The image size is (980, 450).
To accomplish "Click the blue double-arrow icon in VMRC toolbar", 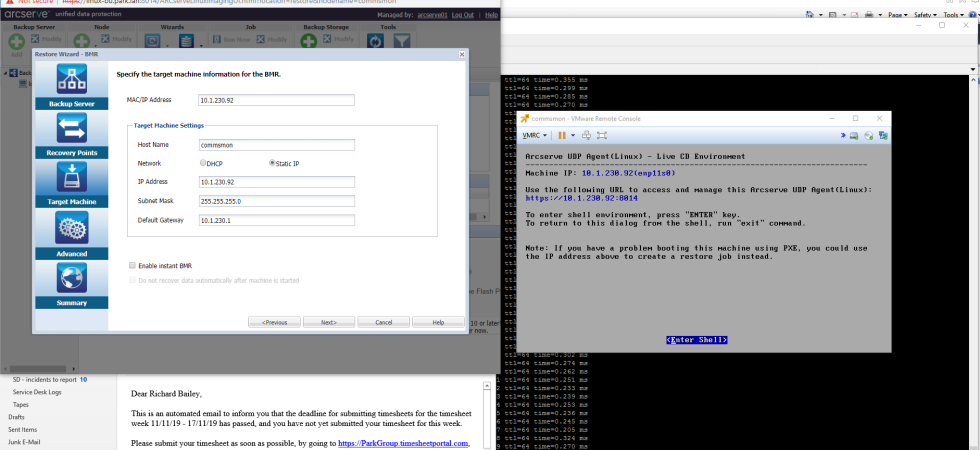I will (x=843, y=135).
